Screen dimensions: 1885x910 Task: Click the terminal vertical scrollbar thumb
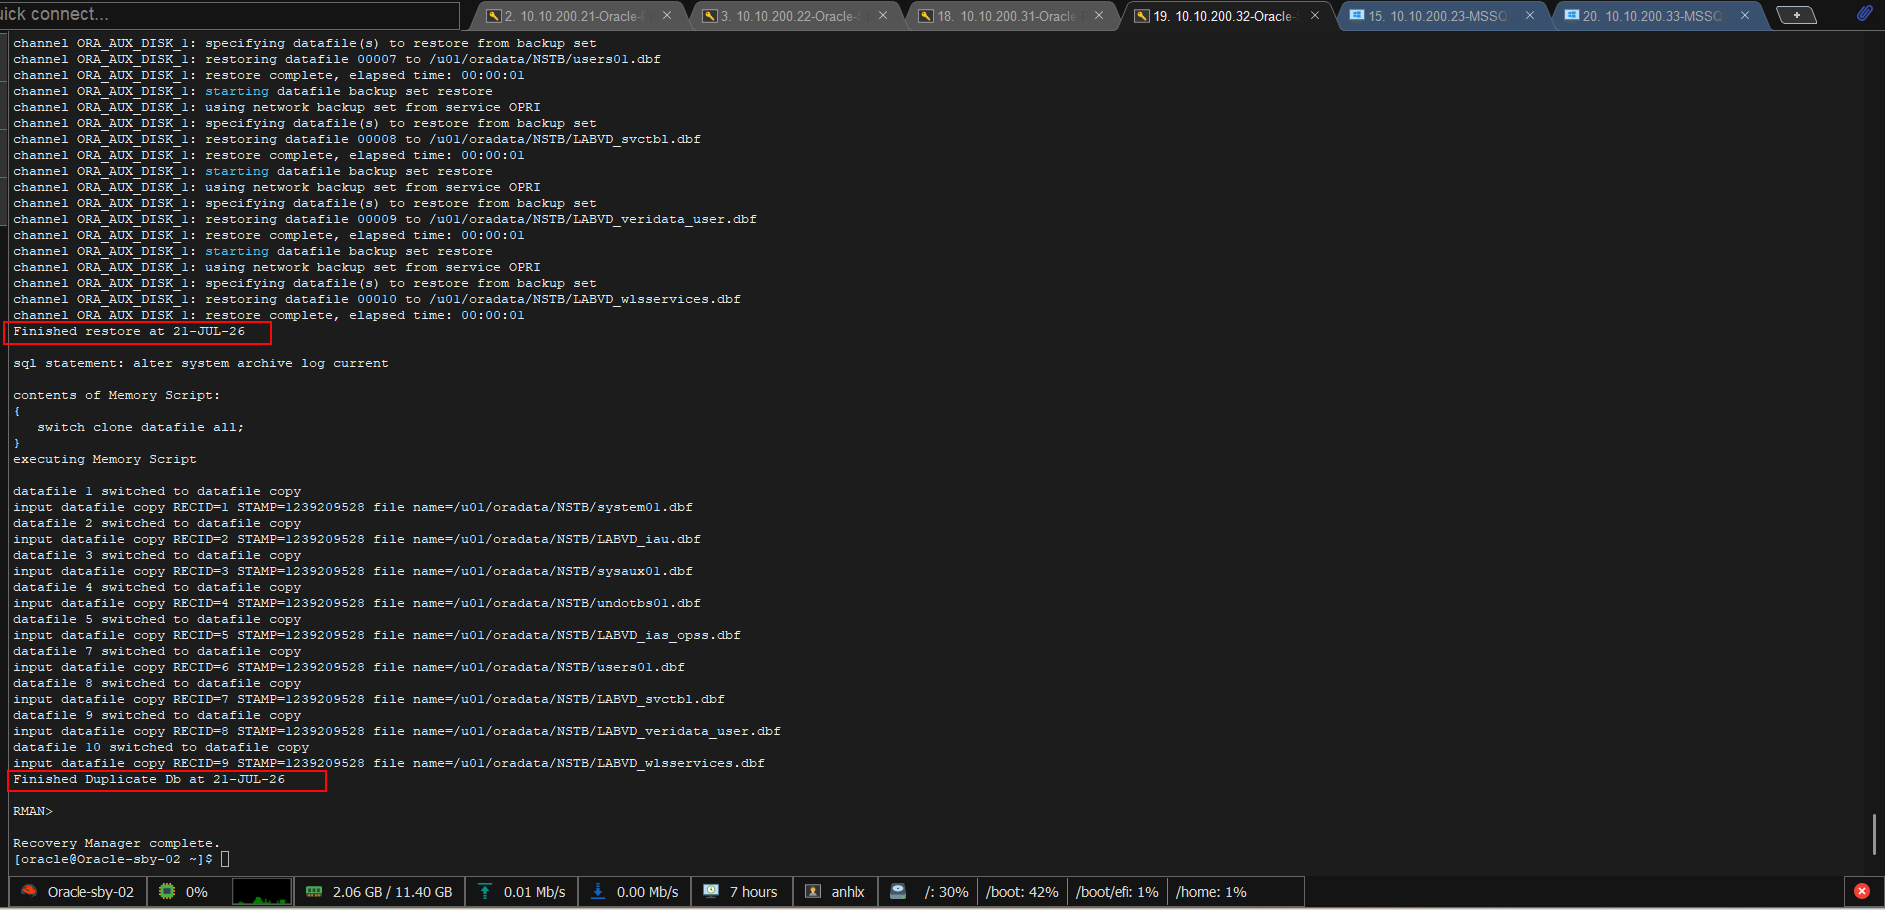point(1874,835)
